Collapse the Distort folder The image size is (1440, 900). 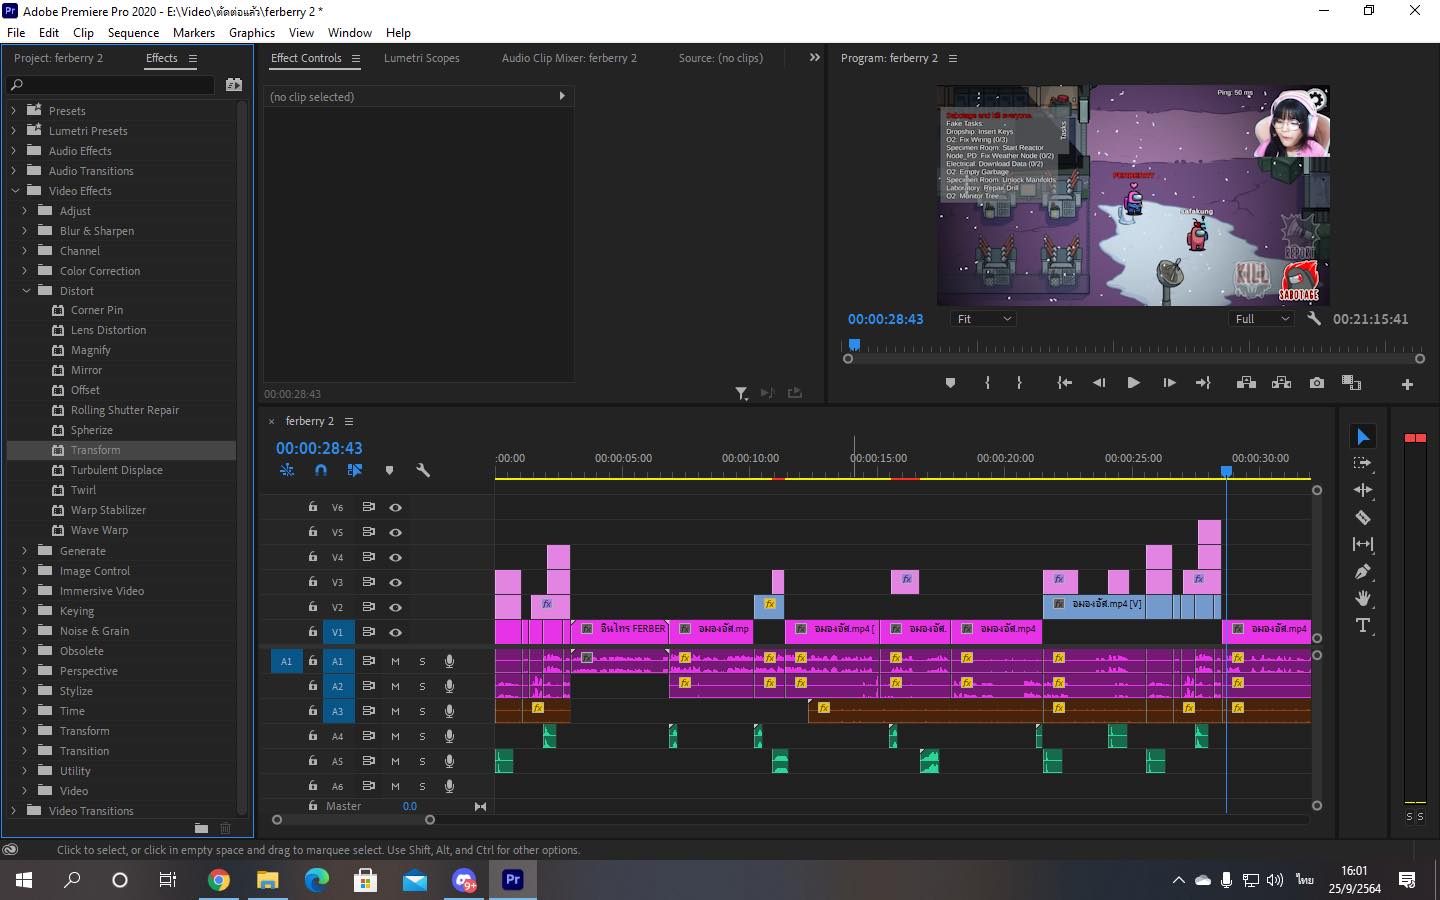[26, 290]
